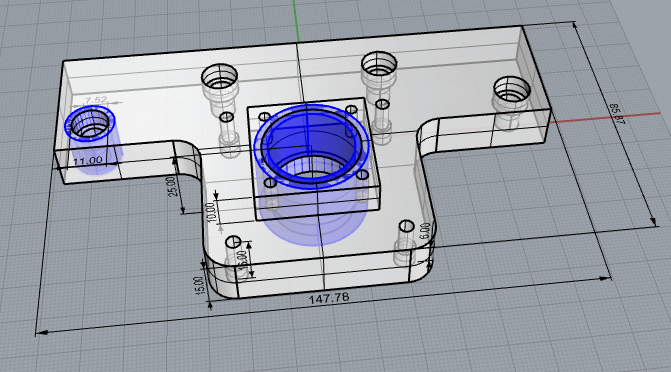Select the small blue highlighted hole on the left arm
The image size is (671, 372).
[90, 123]
